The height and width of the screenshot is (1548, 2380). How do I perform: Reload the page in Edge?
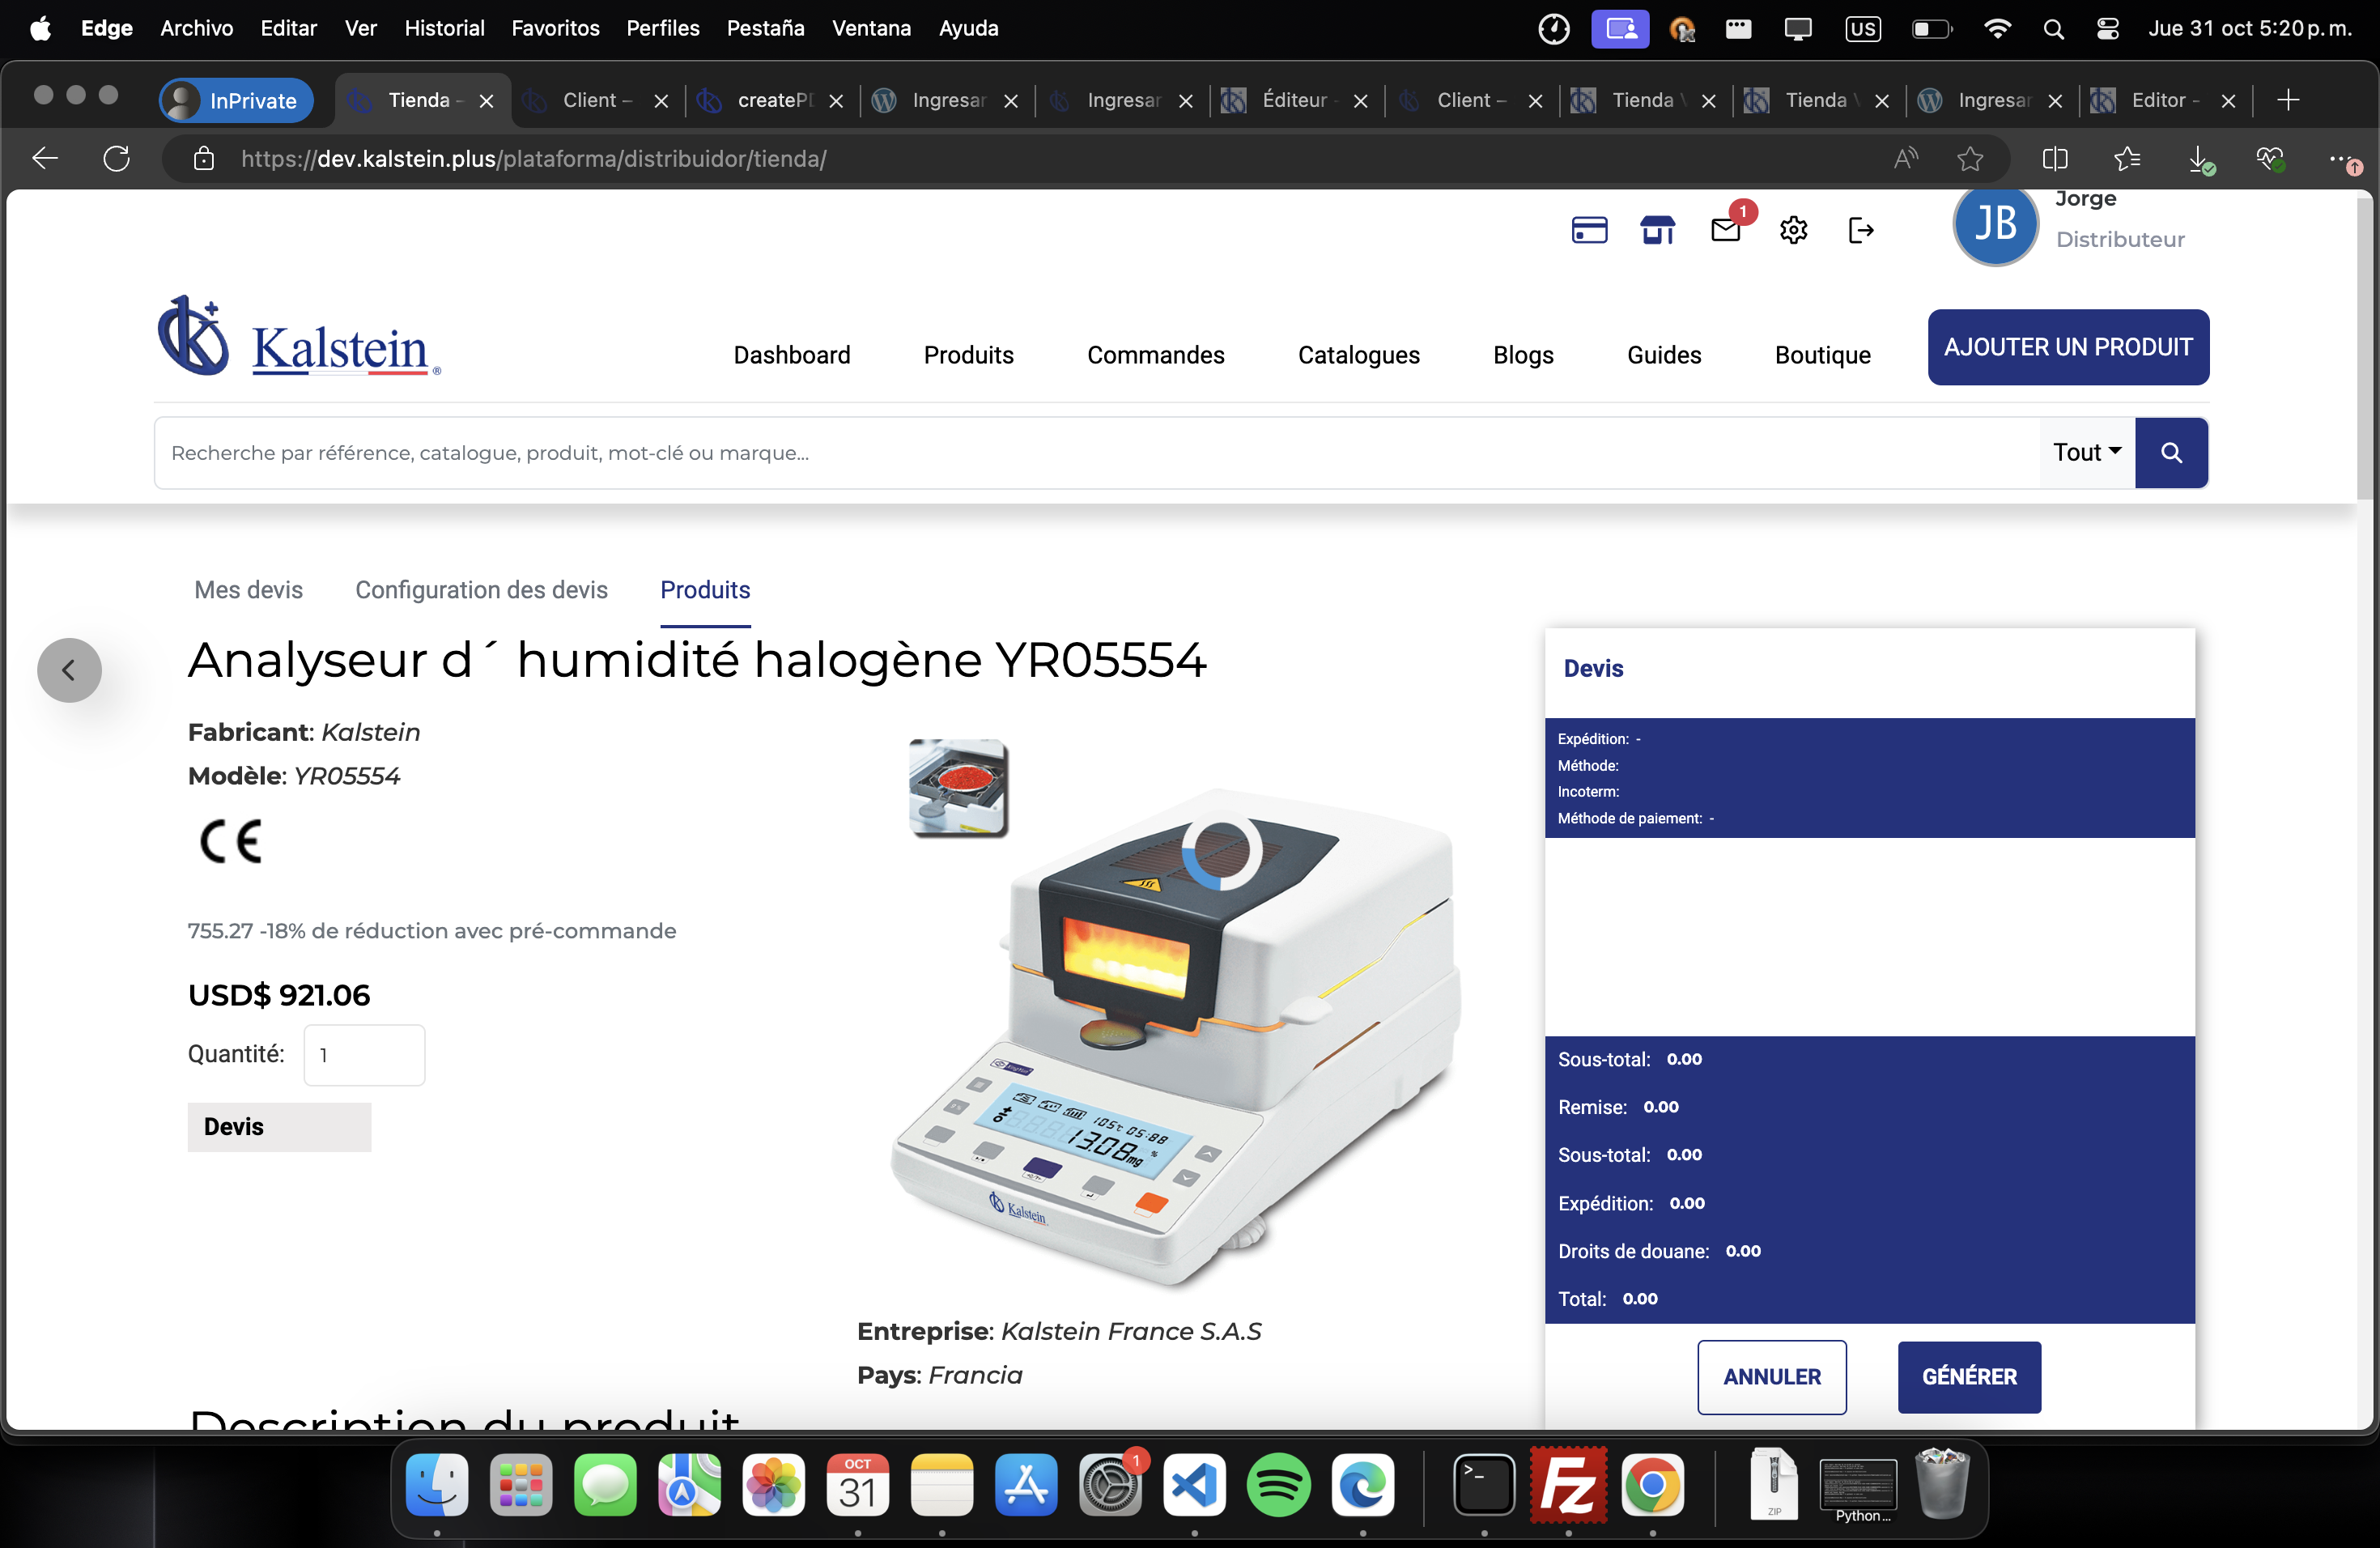(x=117, y=158)
